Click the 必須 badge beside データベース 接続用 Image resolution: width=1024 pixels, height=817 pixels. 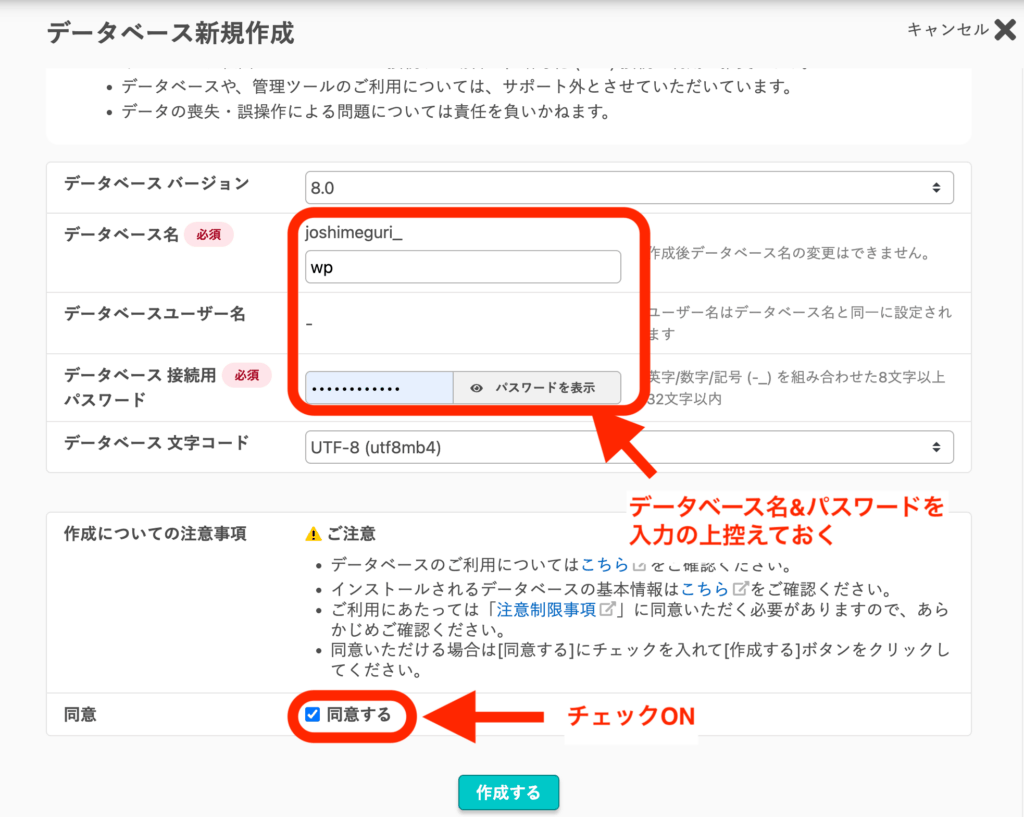(x=246, y=375)
